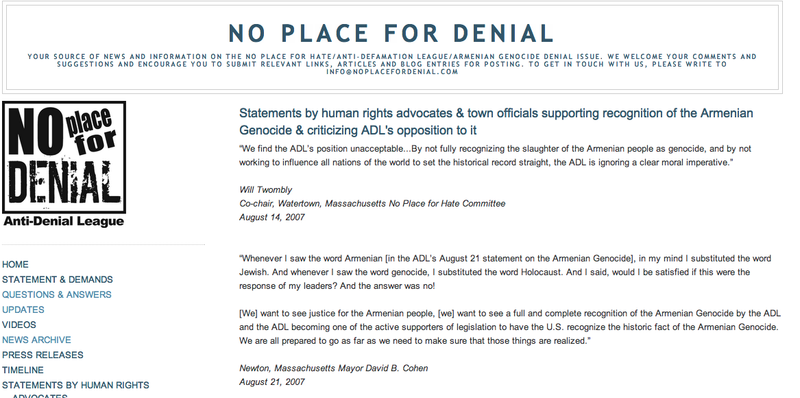Click the No Place for Denial logo image
This screenshot has width=800, height=398.
coord(64,164)
